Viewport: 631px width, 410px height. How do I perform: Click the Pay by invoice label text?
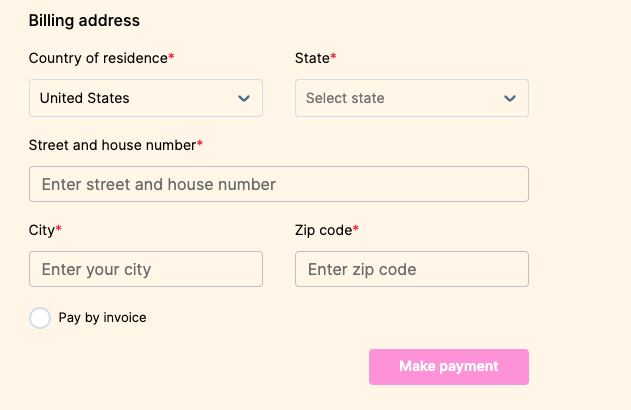102,318
